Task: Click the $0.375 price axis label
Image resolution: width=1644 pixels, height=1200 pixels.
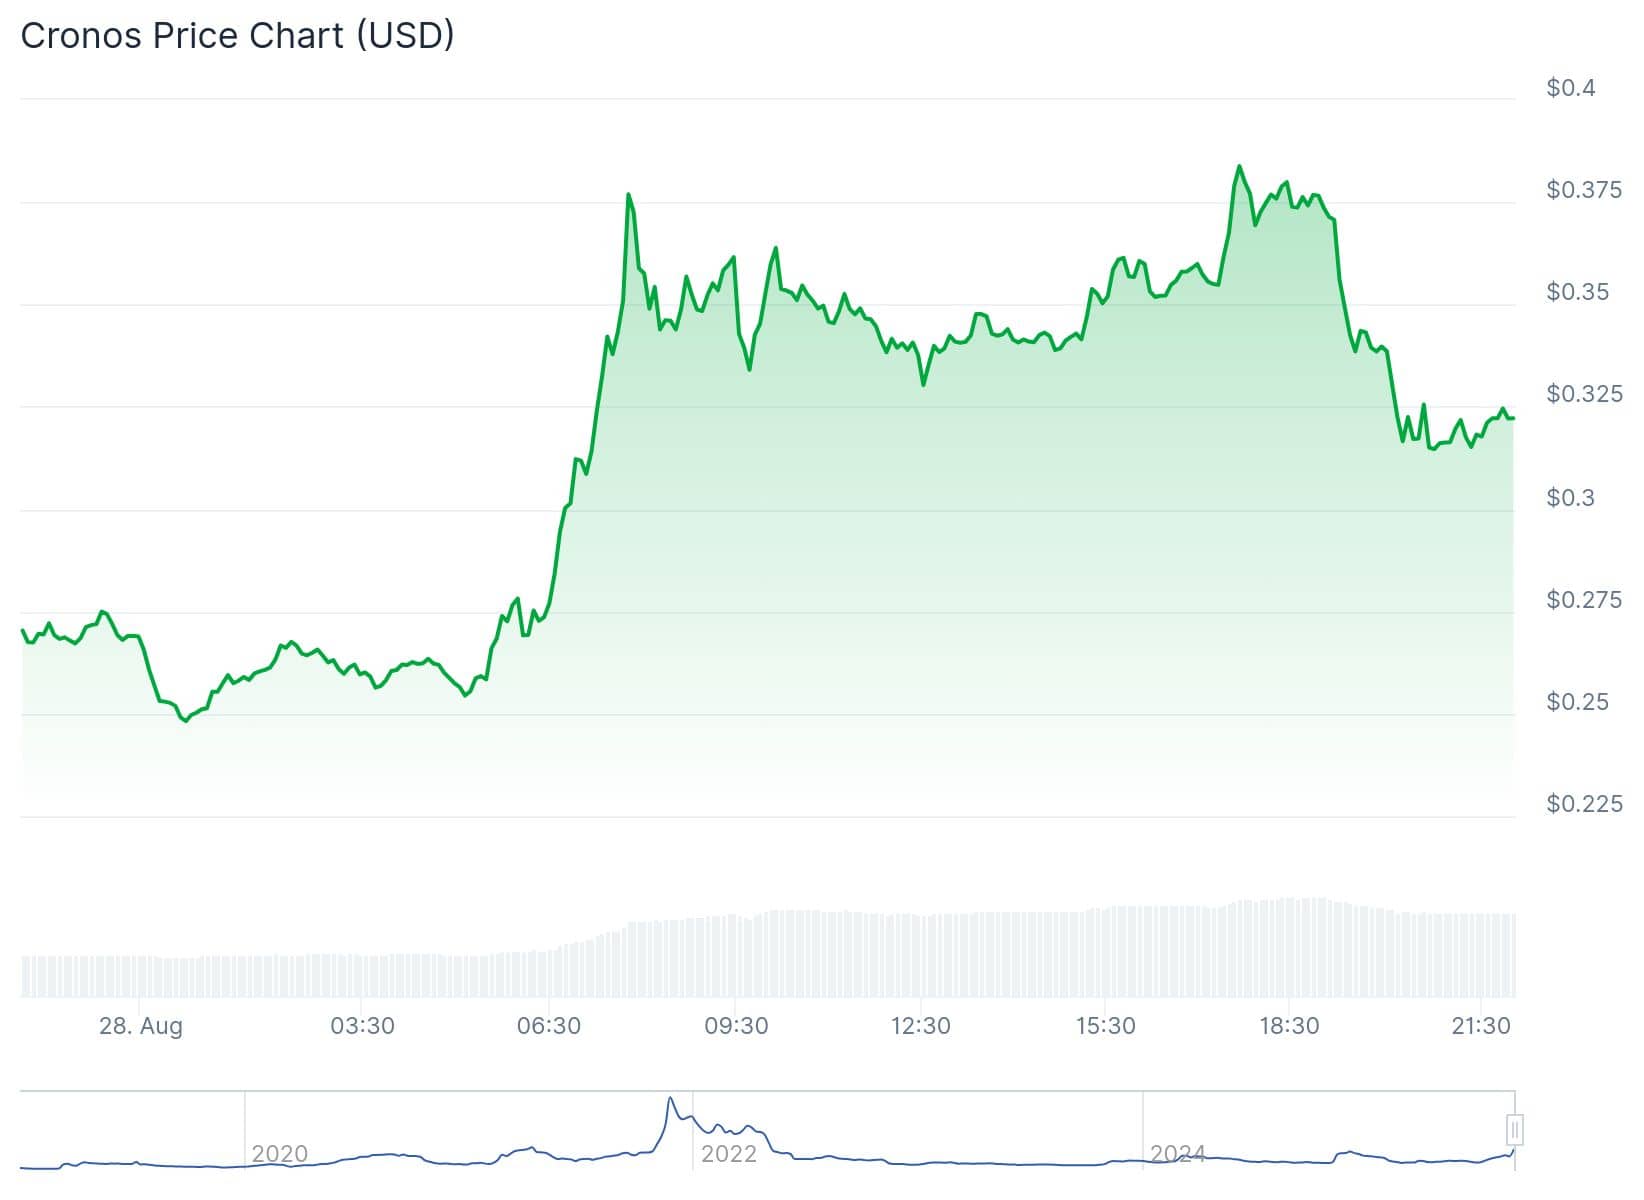Action: coord(1584,190)
